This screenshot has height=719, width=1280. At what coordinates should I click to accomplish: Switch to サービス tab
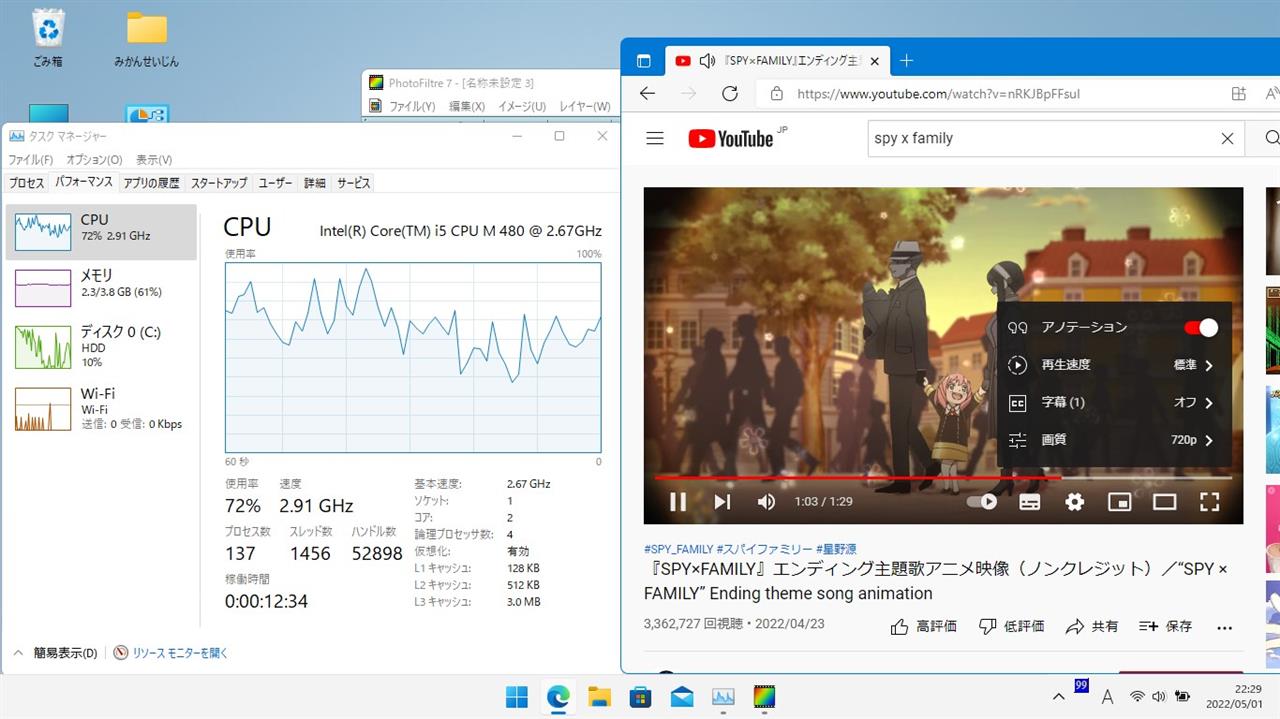click(x=353, y=183)
